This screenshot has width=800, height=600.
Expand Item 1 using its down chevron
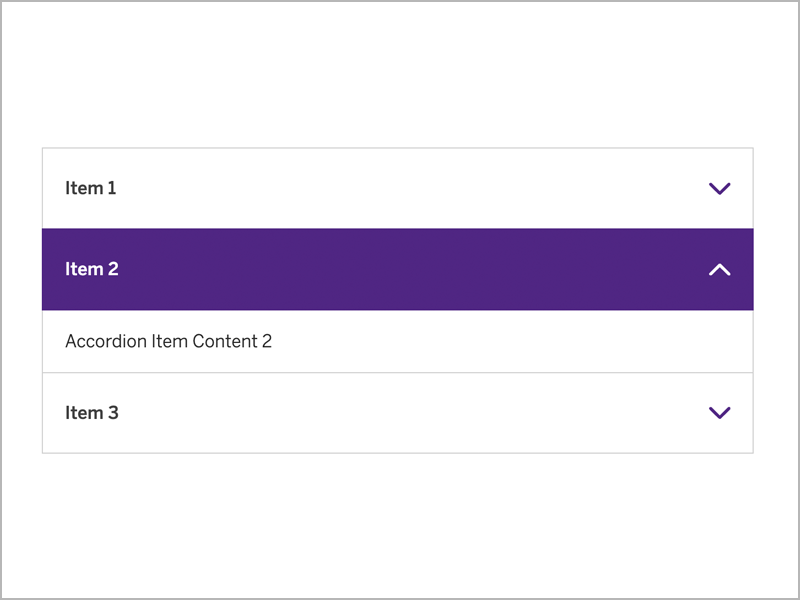coord(719,188)
